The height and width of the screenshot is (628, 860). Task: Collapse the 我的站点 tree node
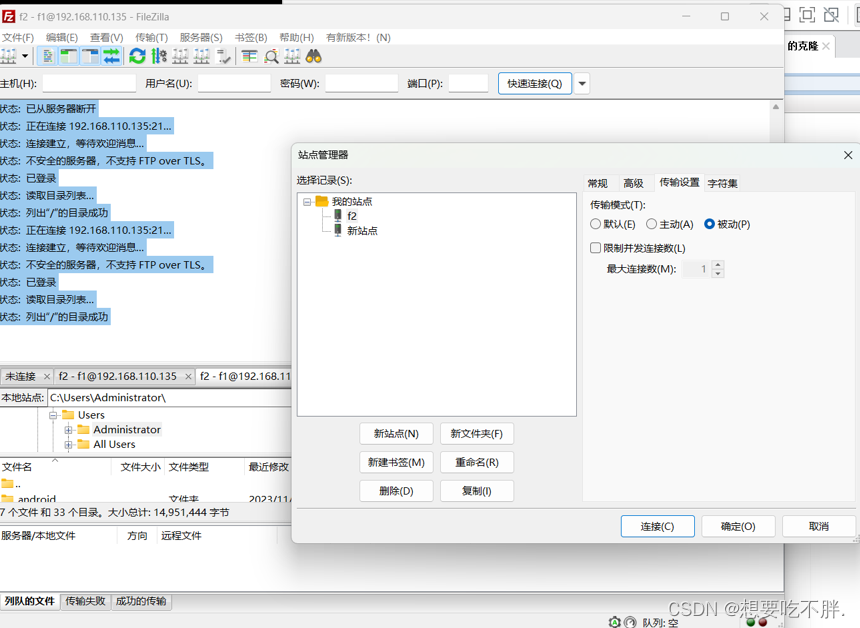307,202
